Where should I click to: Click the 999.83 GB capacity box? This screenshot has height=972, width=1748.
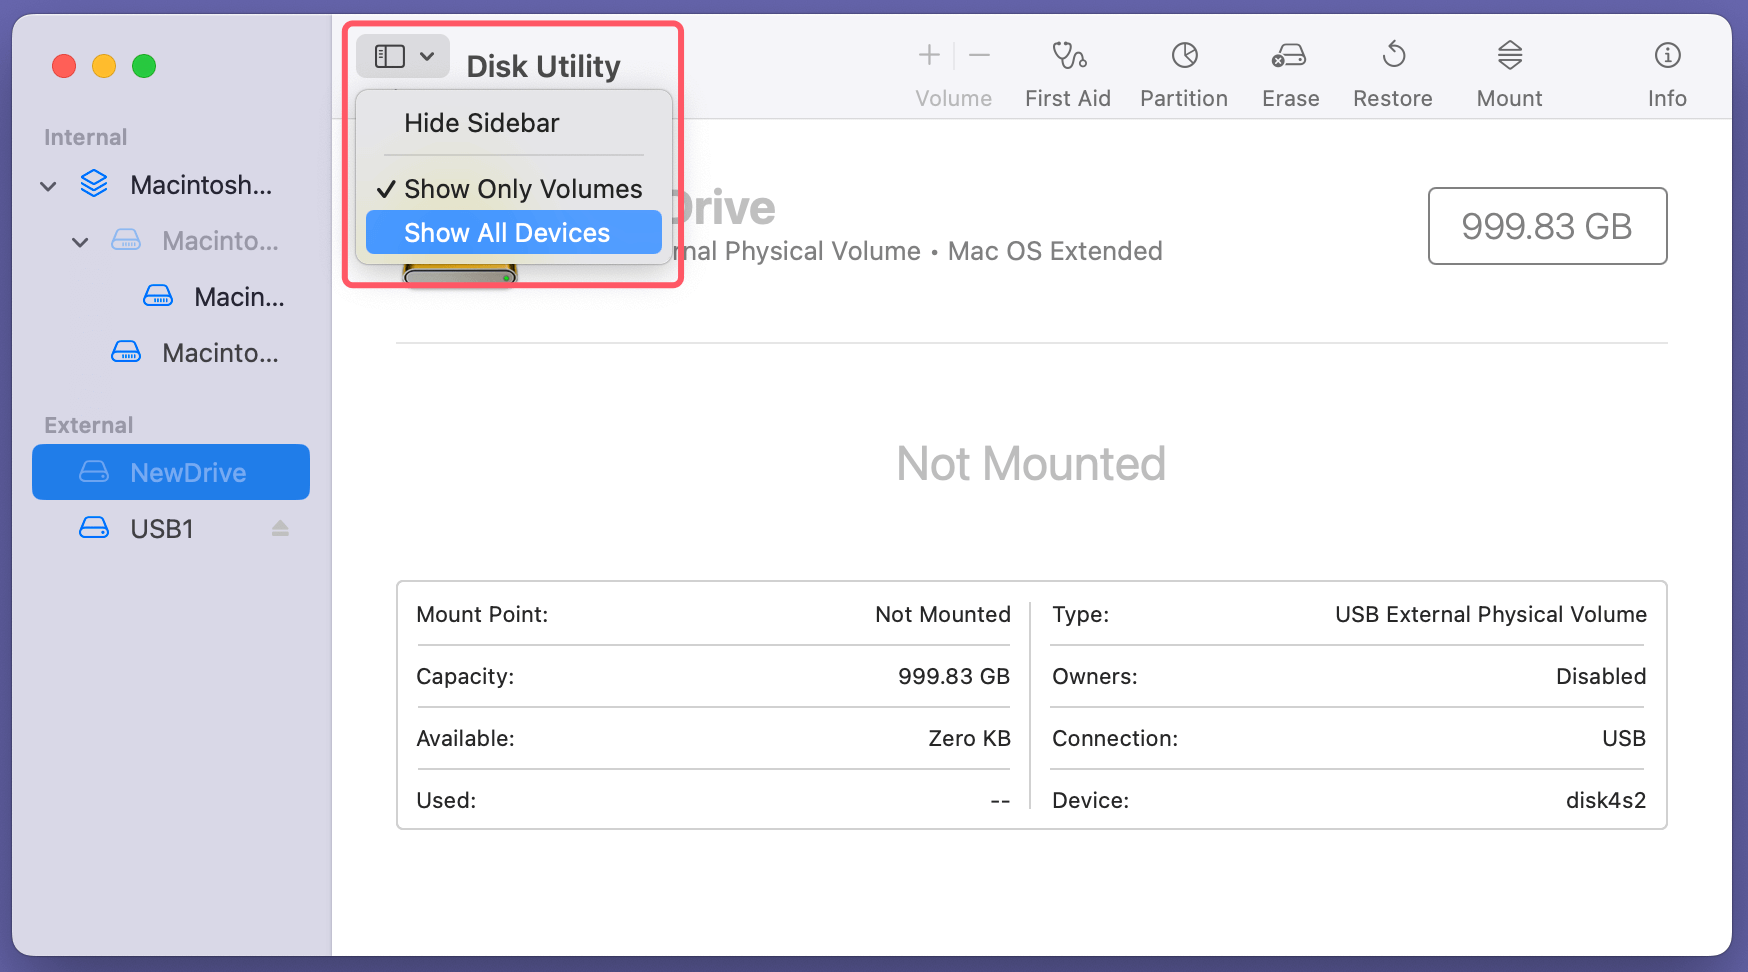(x=1546, y=227)
